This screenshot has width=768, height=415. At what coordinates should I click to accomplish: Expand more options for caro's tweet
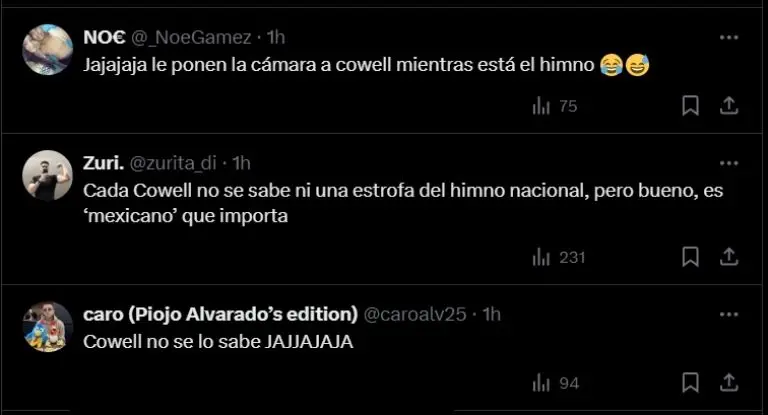click(x=729, y=314)
